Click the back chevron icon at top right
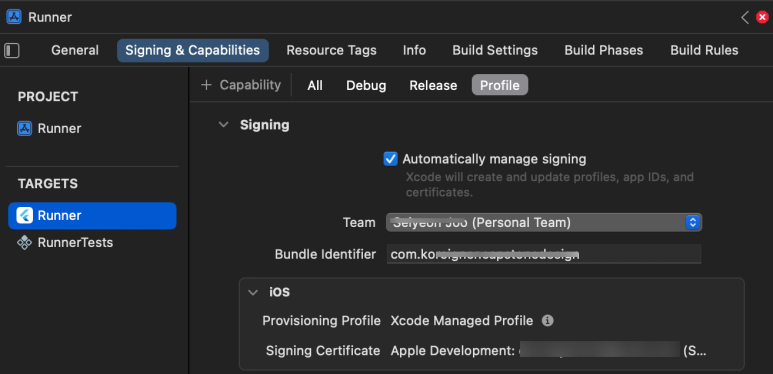This screenshot has height=374, width=773. coord(745,17)
